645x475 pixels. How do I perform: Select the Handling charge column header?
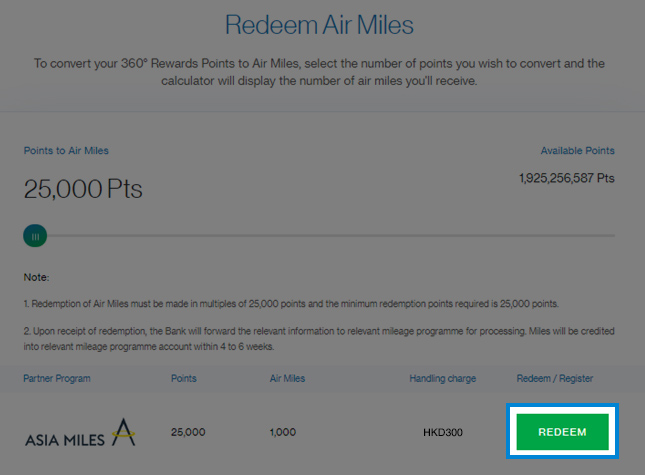tap(443, 378)
